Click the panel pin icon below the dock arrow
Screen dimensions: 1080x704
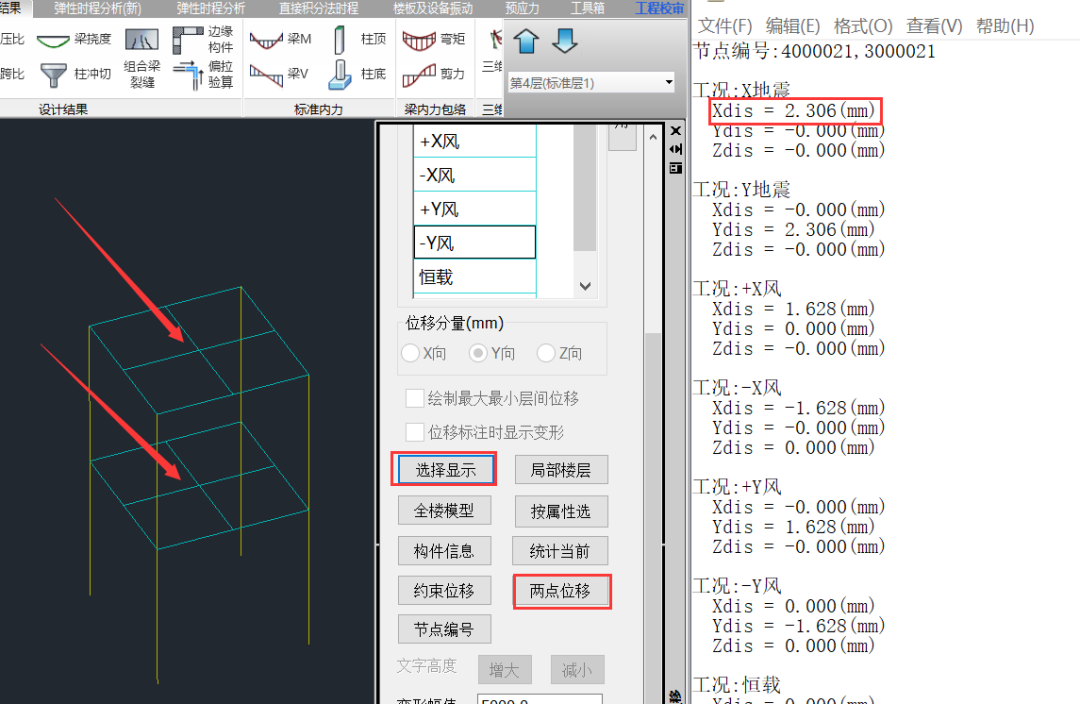point(676,168)
